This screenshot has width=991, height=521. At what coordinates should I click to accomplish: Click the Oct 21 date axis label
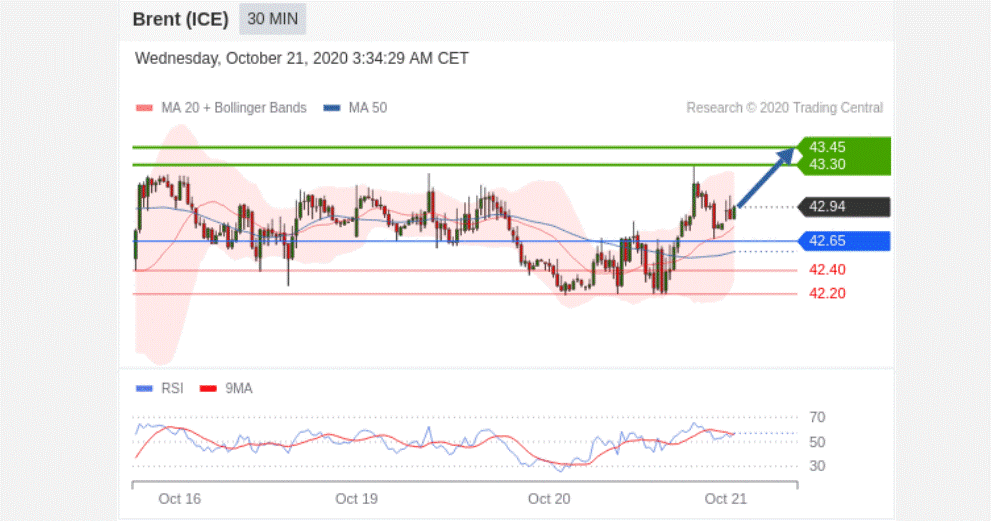point(726,499)
